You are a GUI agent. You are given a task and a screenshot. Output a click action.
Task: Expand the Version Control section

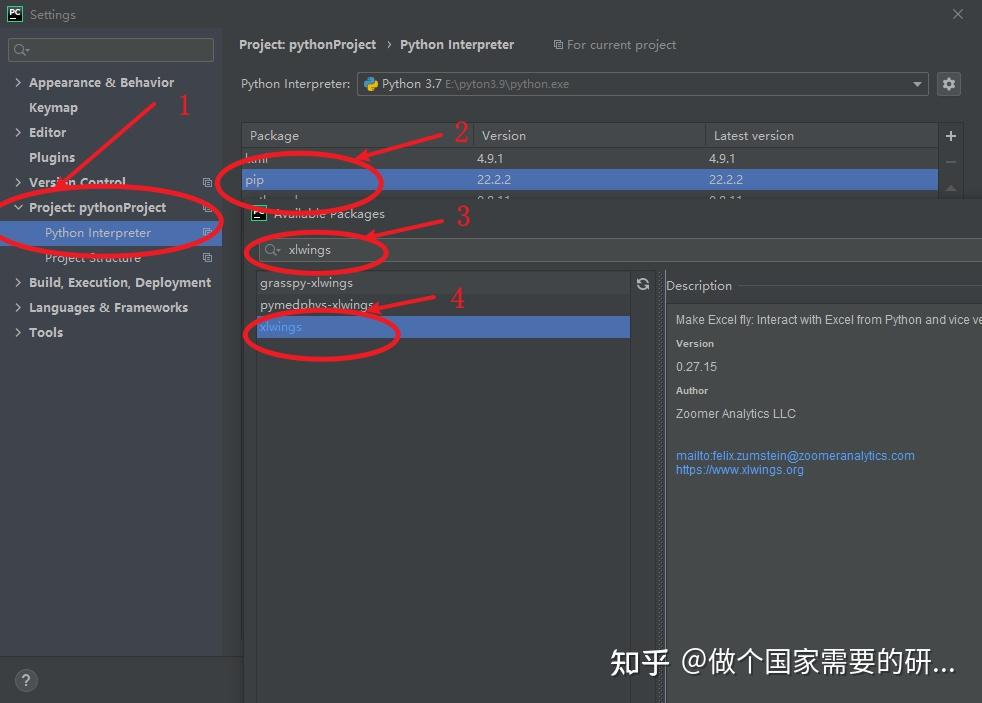coord(18,182)
